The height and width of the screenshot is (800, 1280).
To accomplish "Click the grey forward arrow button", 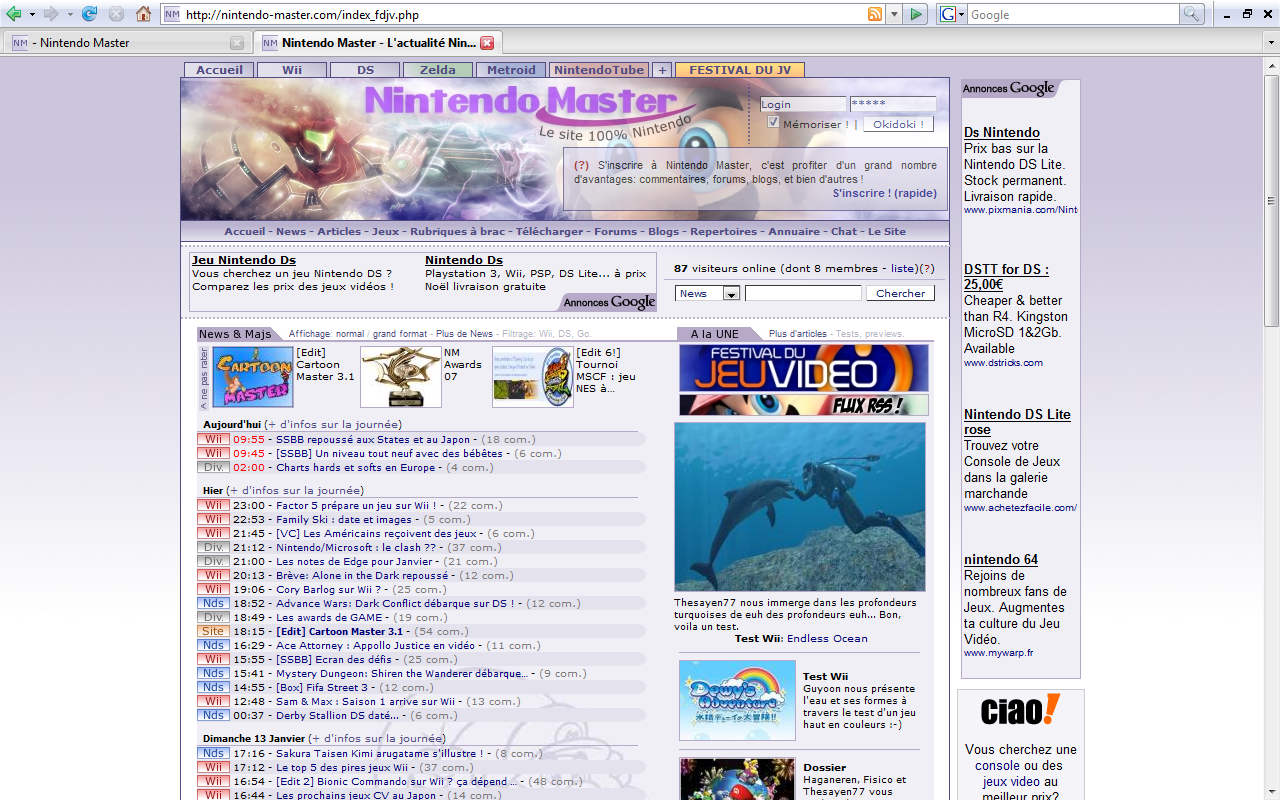I will point(50,14).
